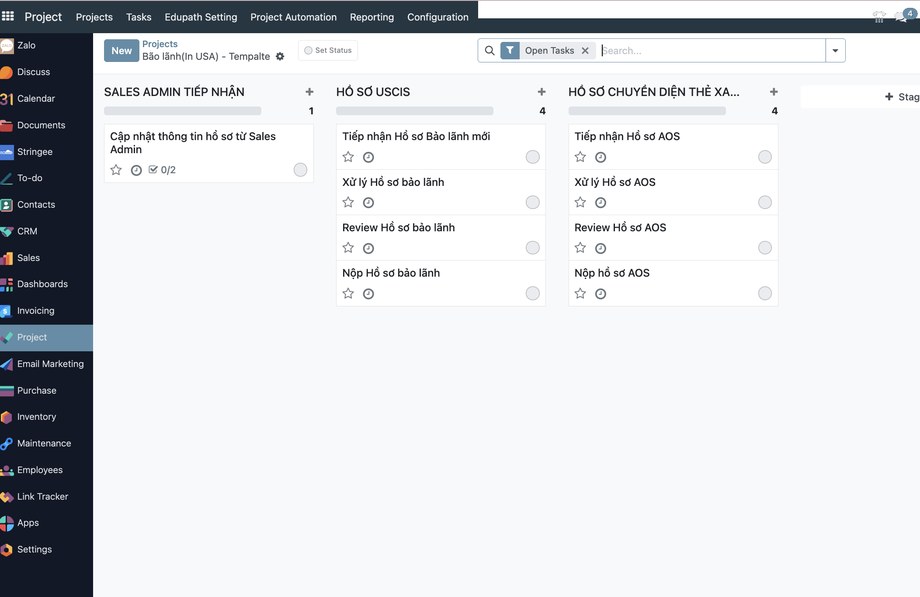The image size is (920, 597).
Task: Click the New button
Action: [121, 50]
